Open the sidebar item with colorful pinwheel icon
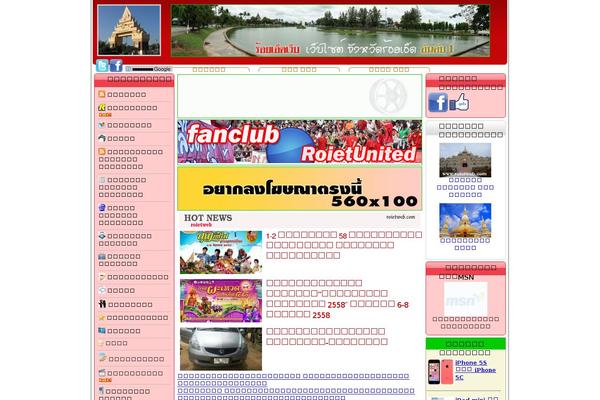600x400 pixels. 125,125
